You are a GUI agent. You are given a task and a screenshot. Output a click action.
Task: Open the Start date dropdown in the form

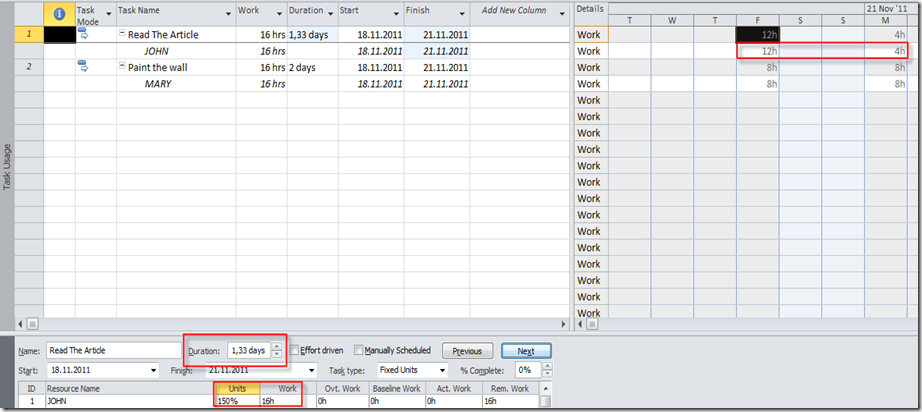[153, 370]
